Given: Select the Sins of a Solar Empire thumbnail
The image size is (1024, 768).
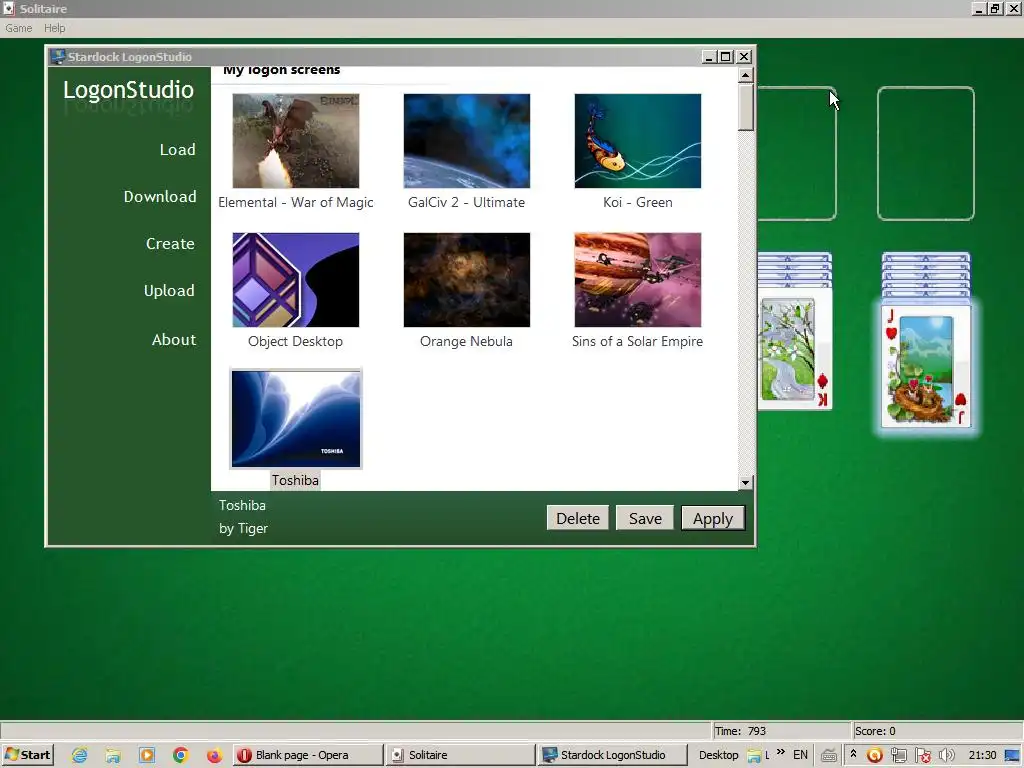Looking at the screenshot, I should (638, 280).
